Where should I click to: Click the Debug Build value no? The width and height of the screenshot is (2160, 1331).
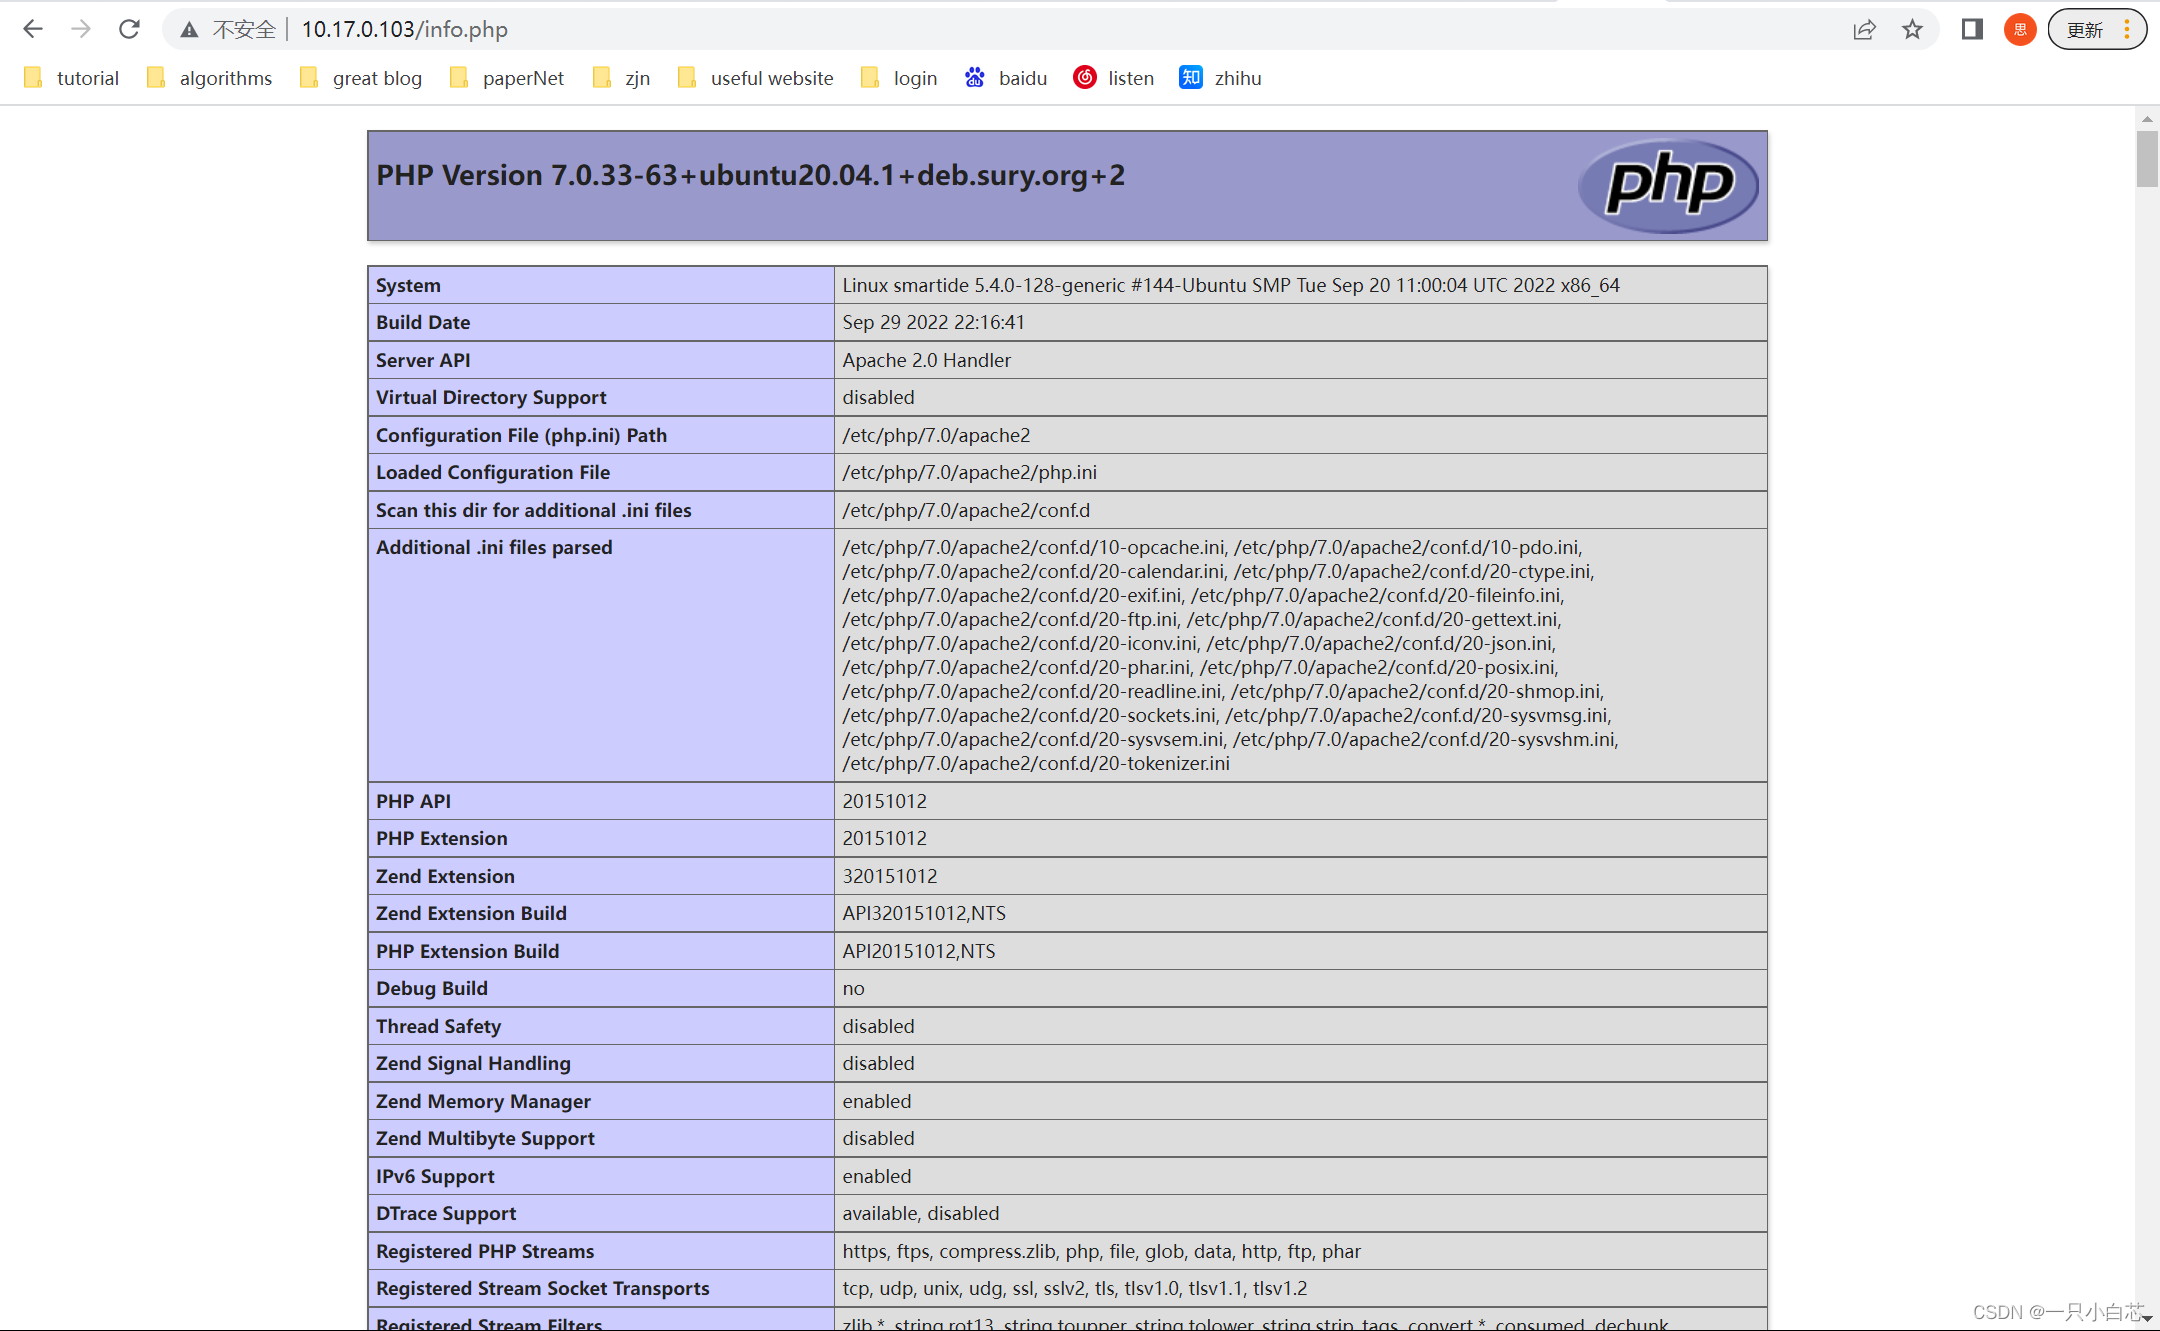coord(853,989)
